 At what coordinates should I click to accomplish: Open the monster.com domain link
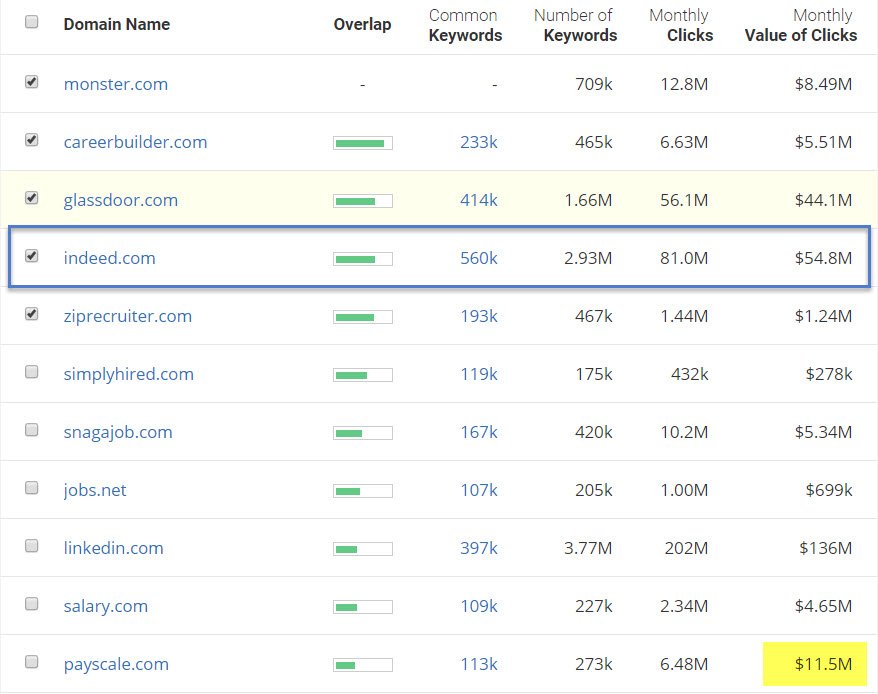[x=116, y=84]
